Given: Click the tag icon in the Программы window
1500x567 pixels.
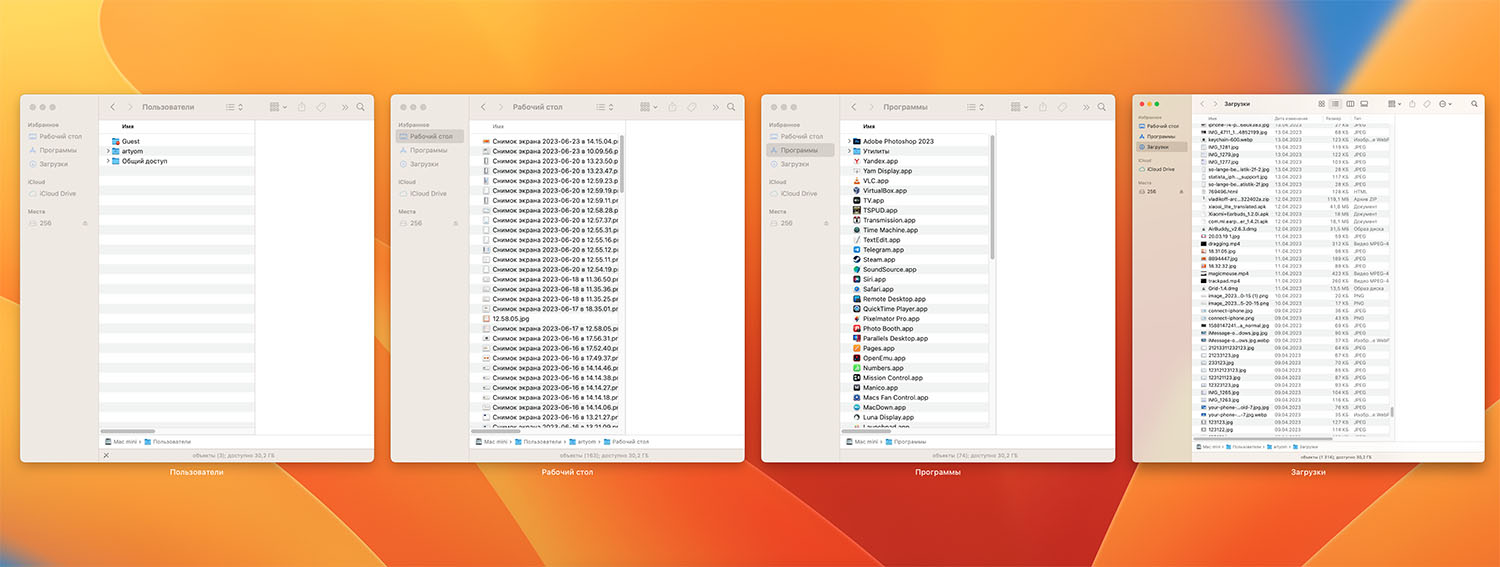Looking at the screenshot, I should point(1062,107).
